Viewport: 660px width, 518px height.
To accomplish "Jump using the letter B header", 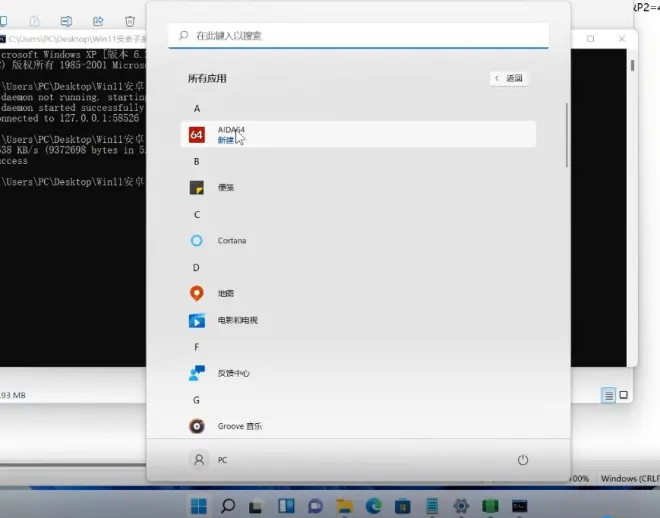I will (x=197, y=162).
